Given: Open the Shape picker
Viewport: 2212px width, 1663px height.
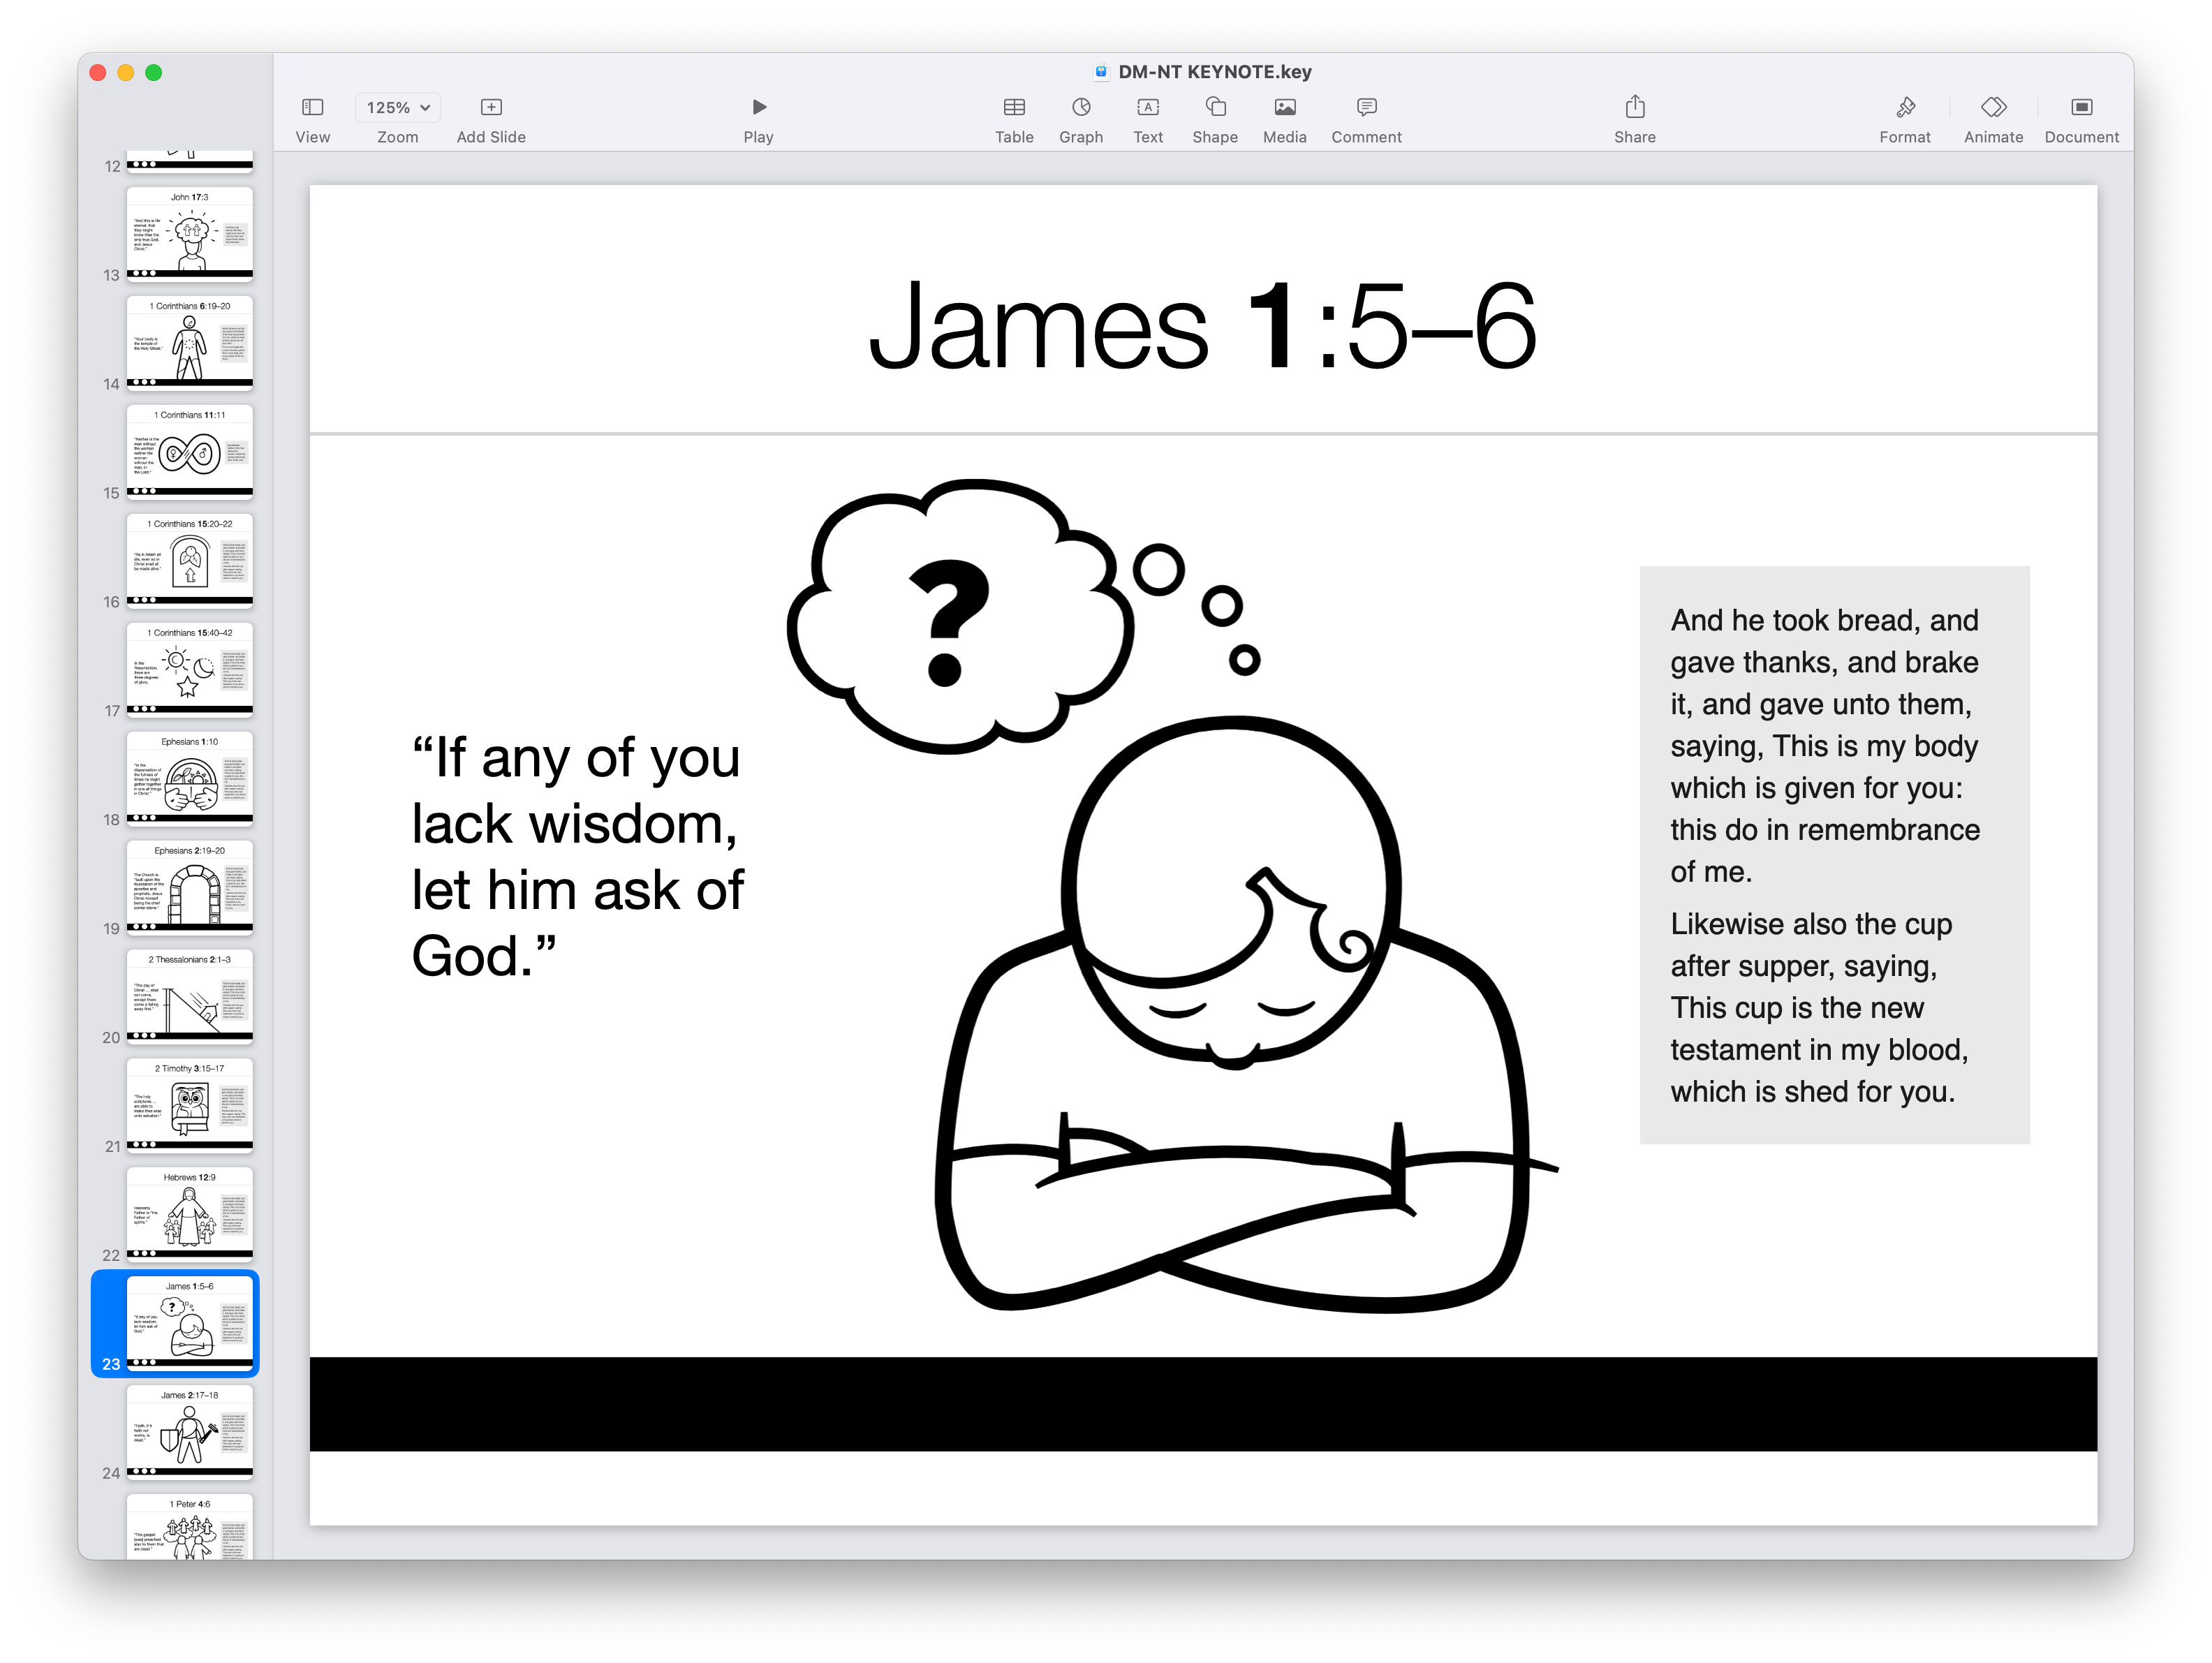Looking at the screenshot, I should pyautogui.click(x=1214, y=118).
